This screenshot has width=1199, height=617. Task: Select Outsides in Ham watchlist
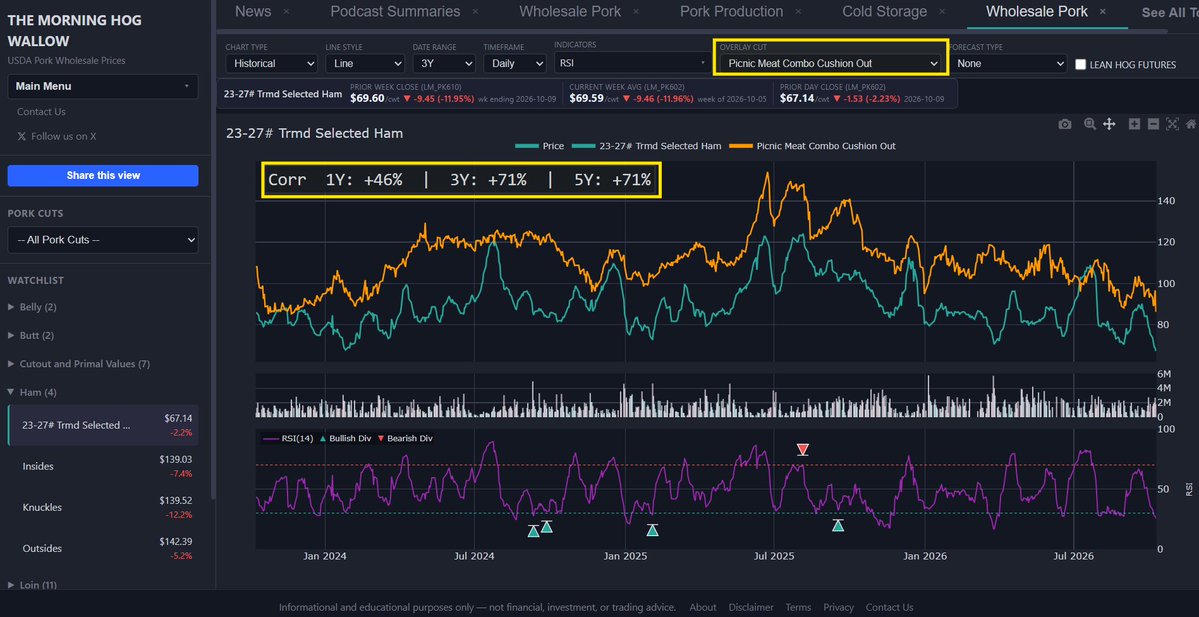(103, 549)
